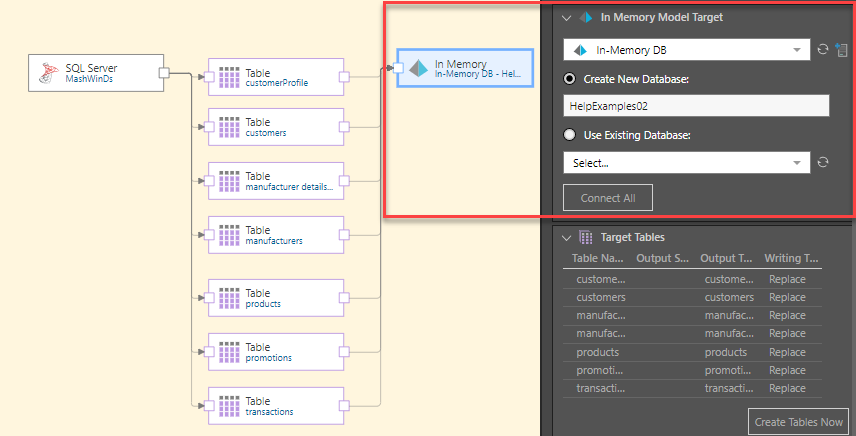The height and width of the screenshot is (436, 856).
Task: Collapse the In Memory Model Target section
Action: point(567,17)
